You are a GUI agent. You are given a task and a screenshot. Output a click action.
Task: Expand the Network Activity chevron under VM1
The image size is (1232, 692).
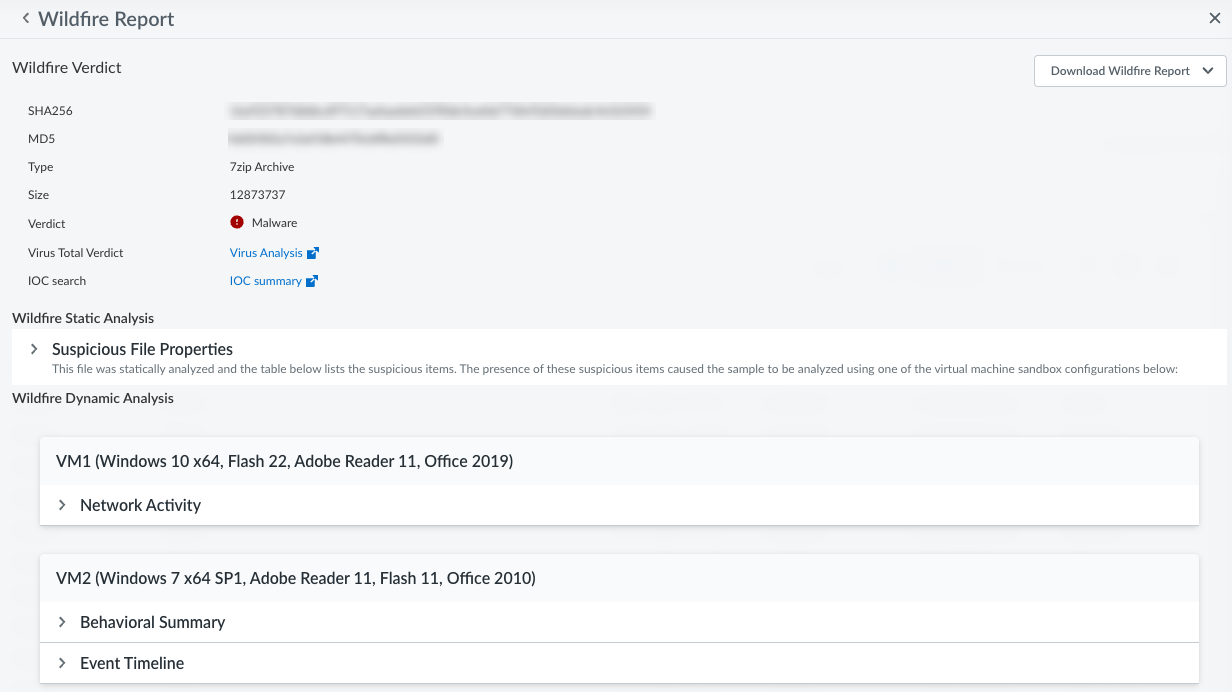pyautogui.click(x=62, y=505)
